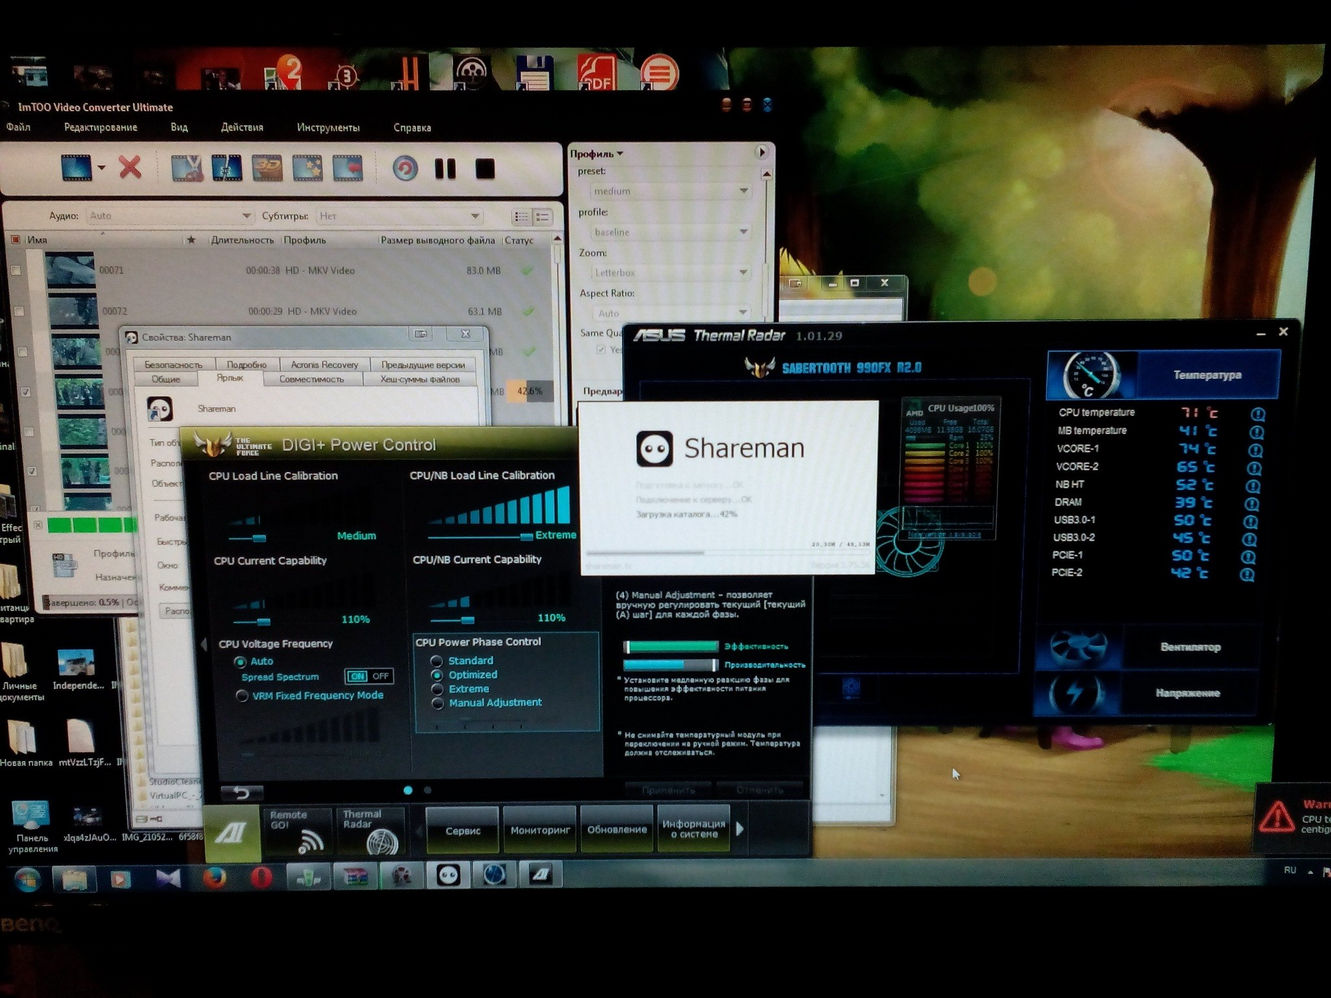Click the back arrow button in DIGI+ panel
This screenshot has height=998, width=1331.
(241, 794)
